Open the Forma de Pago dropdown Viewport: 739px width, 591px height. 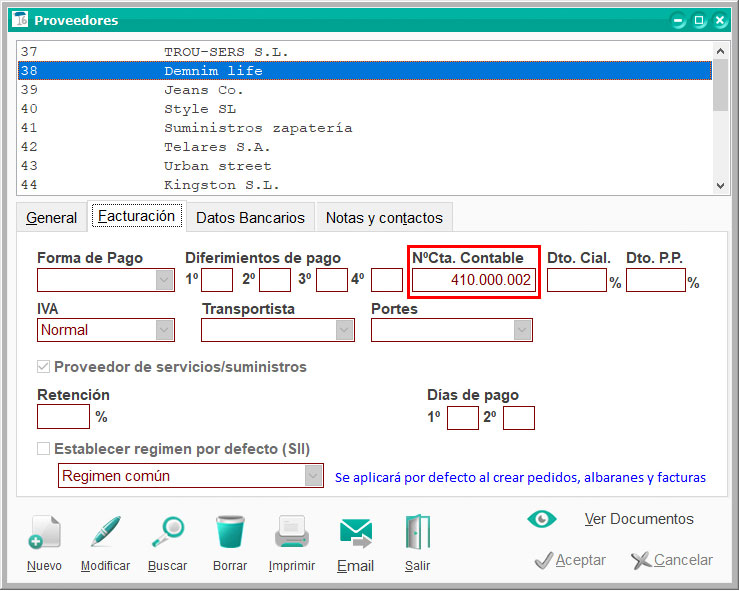(x=164, y=280)
